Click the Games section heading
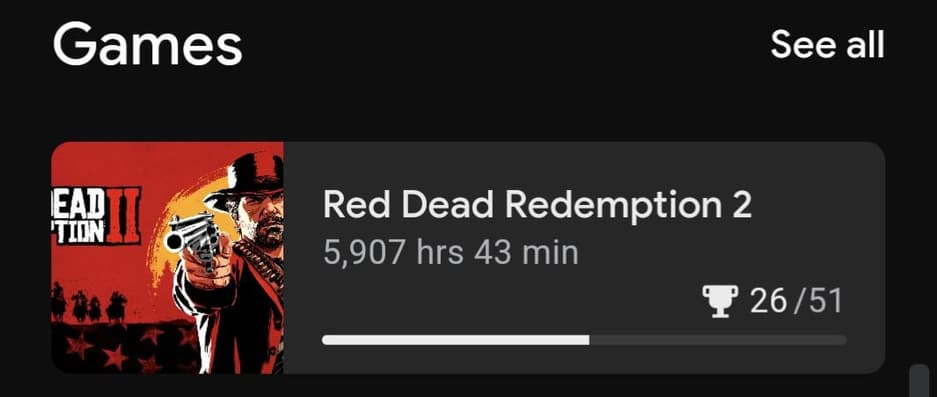The image size is (937, 397). click(x=148, y=44)
